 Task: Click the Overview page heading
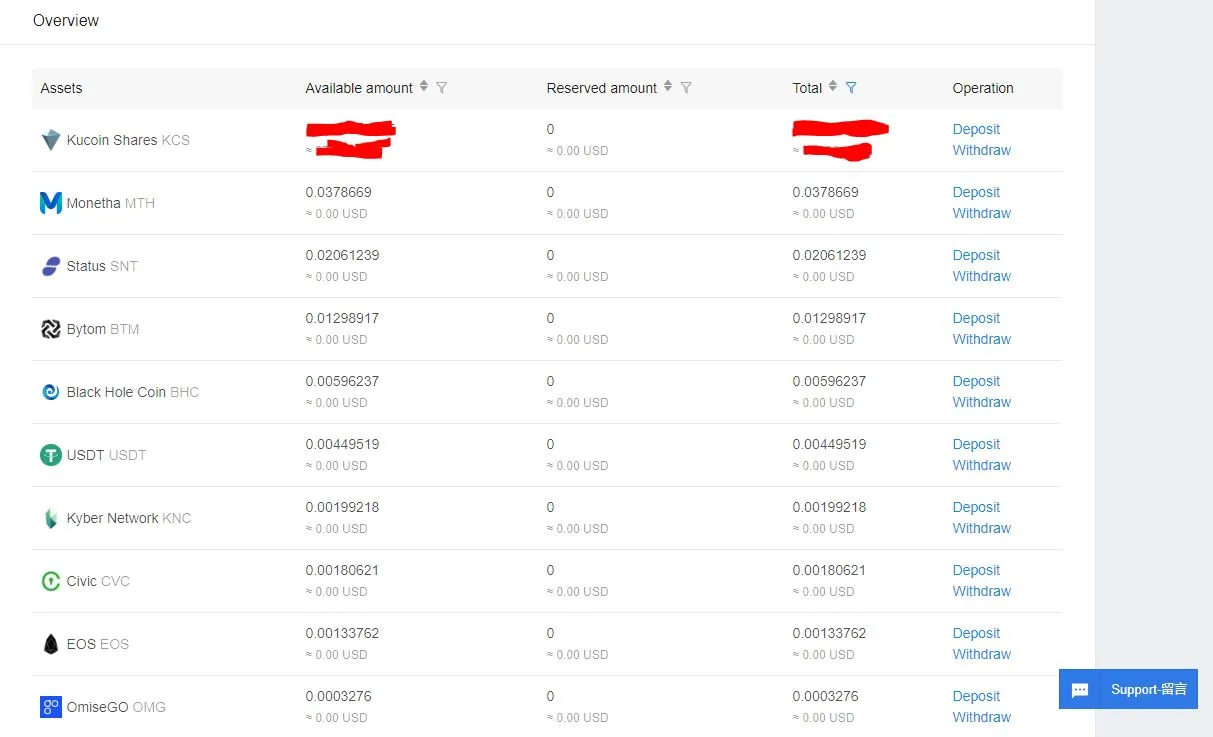click(66, 20)
